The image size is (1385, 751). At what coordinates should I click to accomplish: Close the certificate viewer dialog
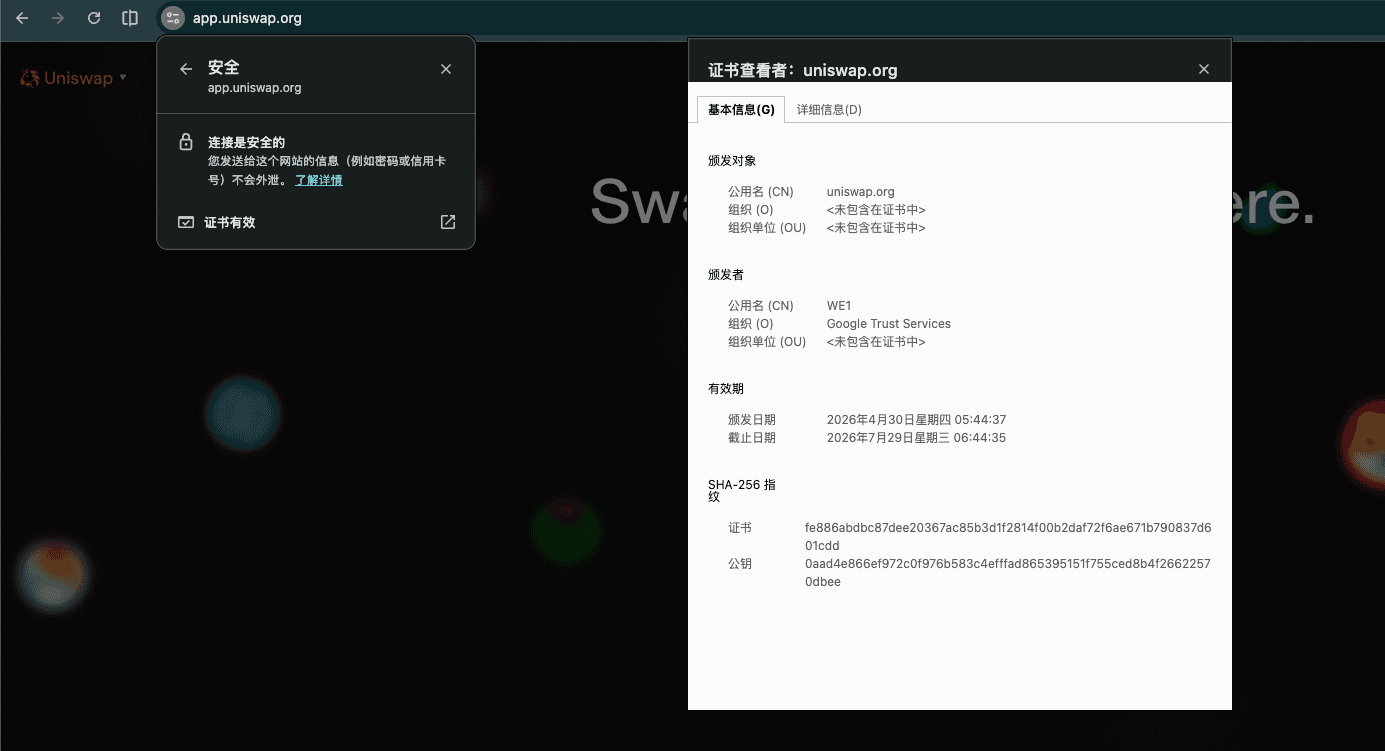click(x=1204, y=69)
